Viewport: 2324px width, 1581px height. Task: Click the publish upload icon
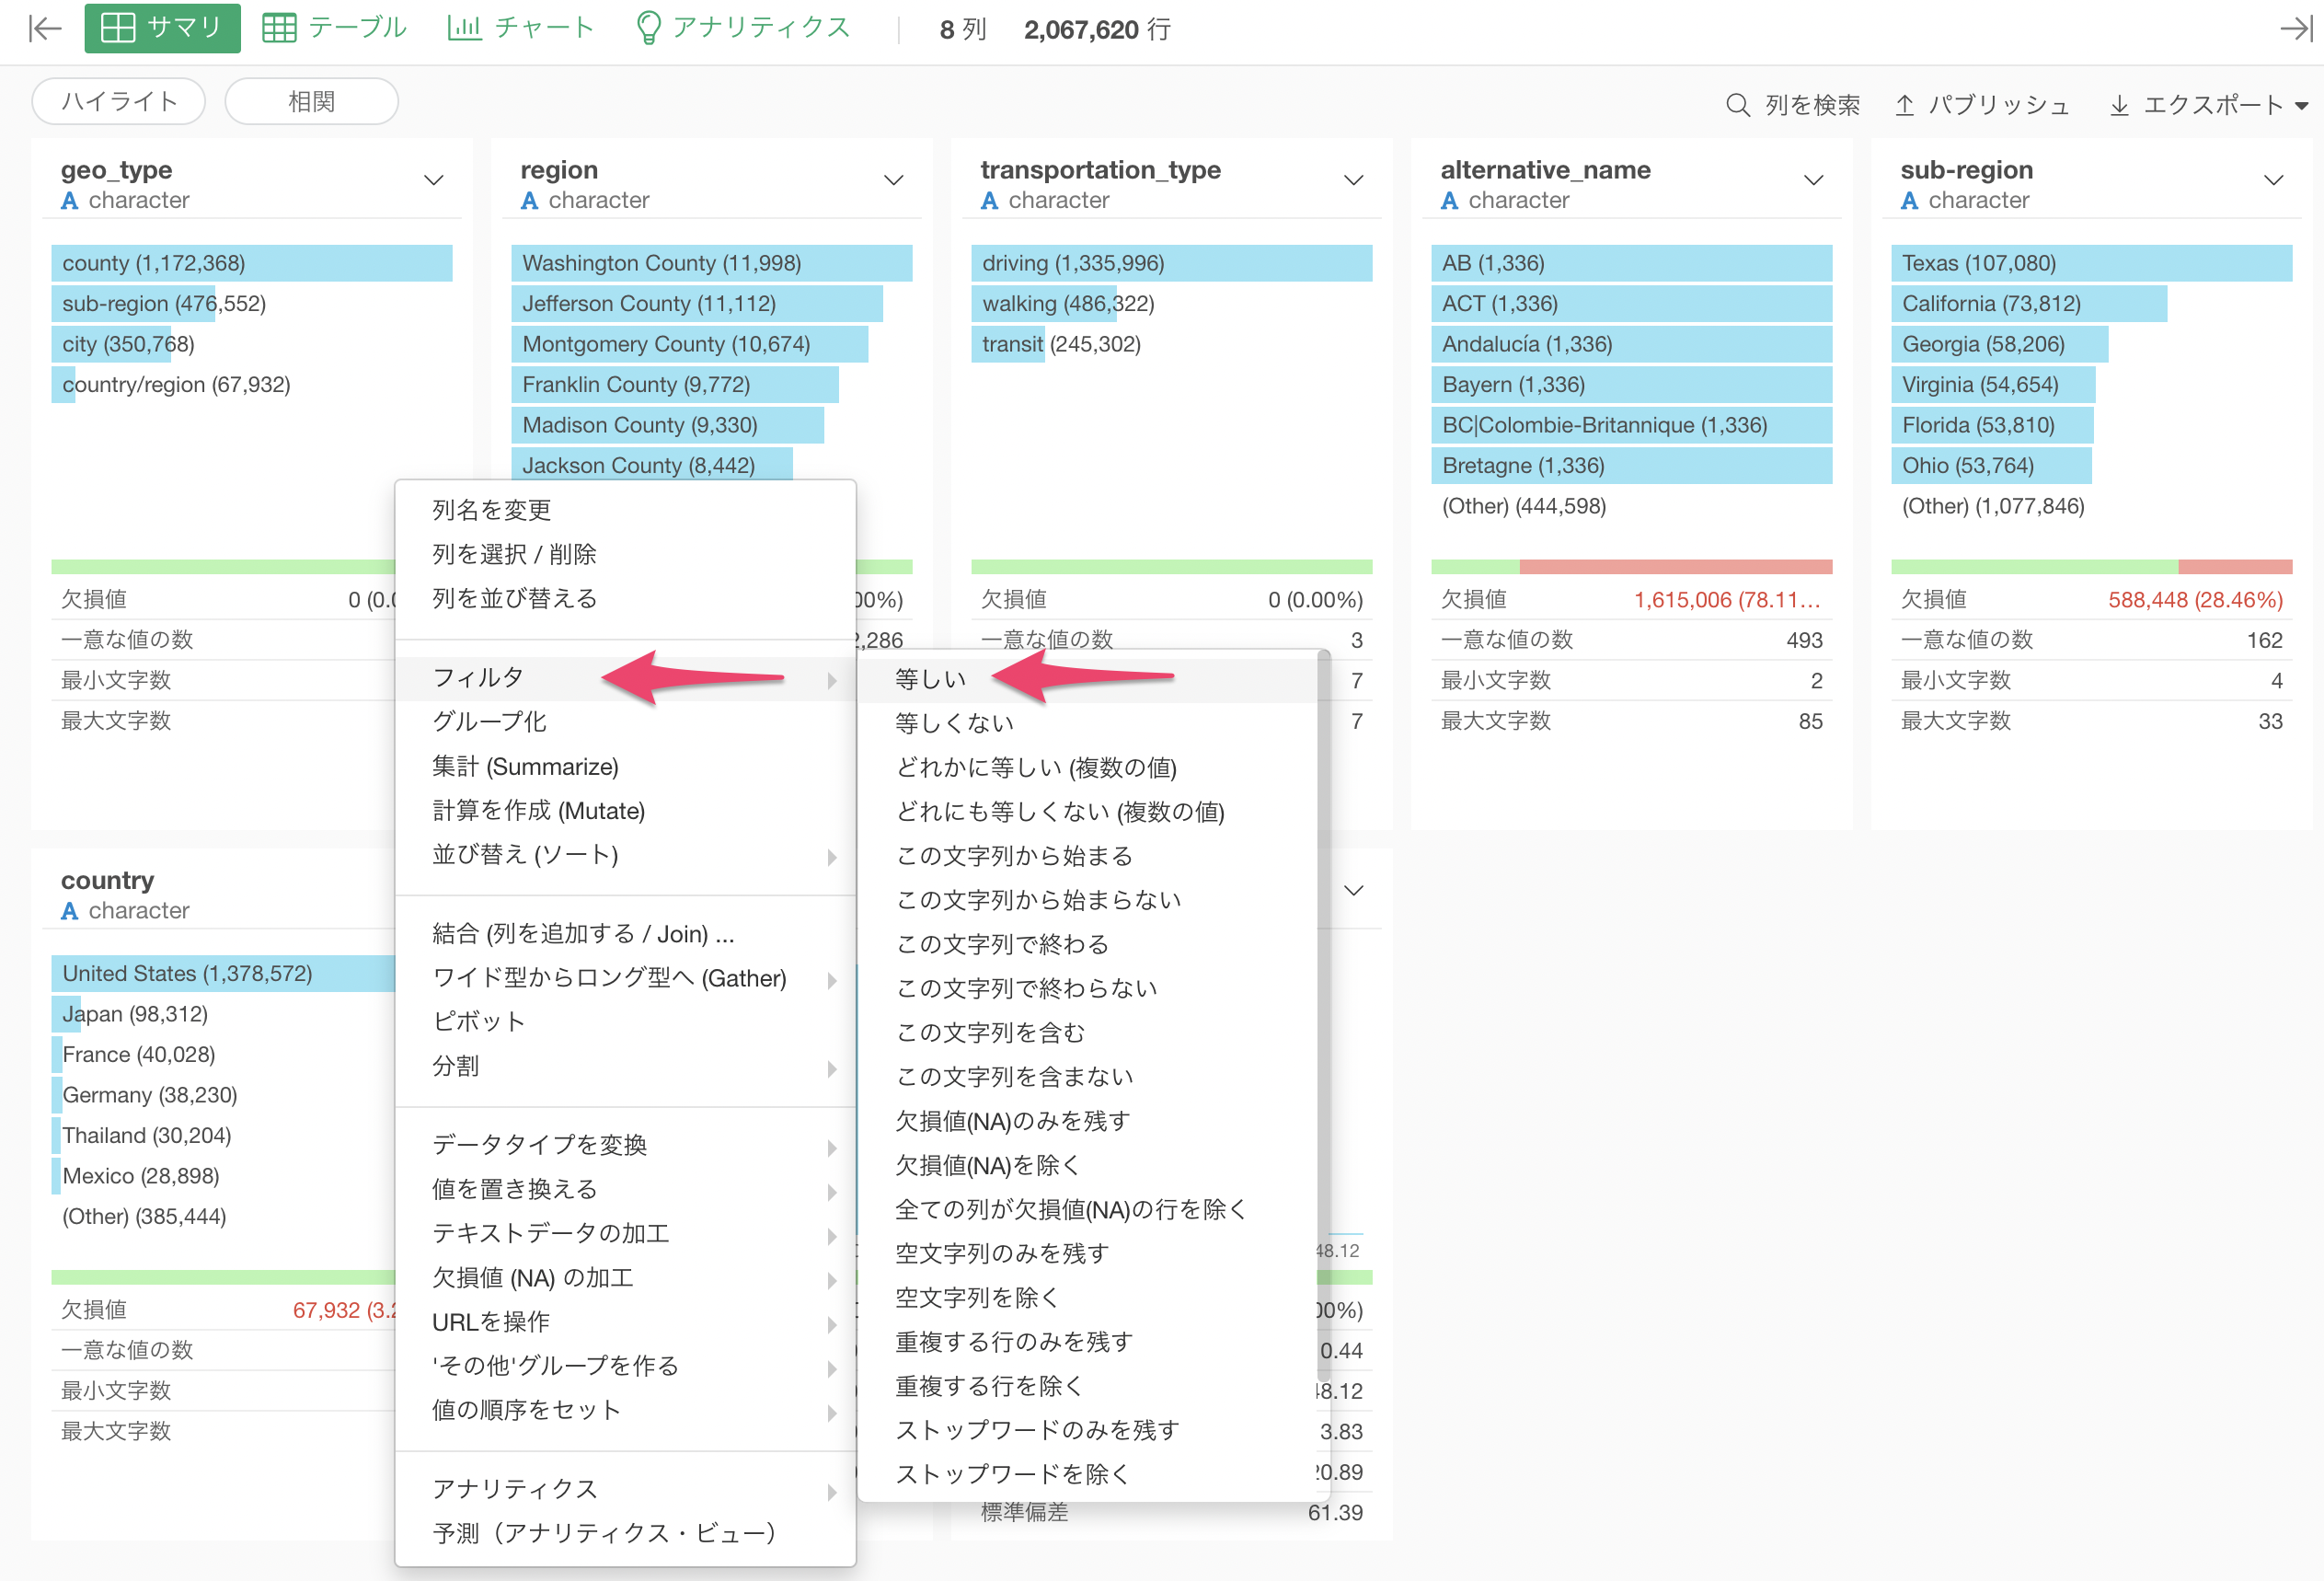click(x=1905, y=105)
